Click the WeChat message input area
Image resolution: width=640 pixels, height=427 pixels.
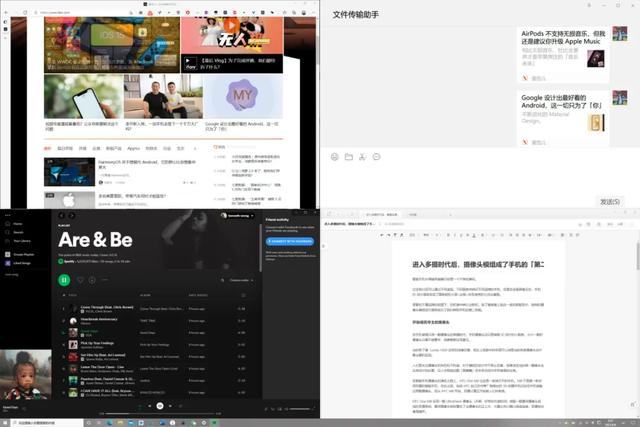point(480,180)
